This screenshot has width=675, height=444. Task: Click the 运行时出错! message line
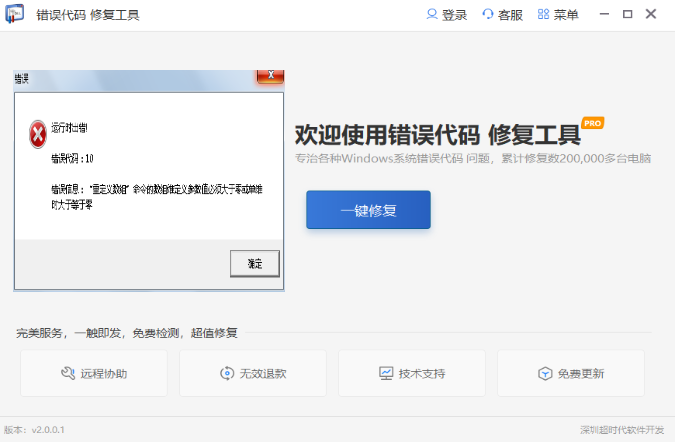69,127
